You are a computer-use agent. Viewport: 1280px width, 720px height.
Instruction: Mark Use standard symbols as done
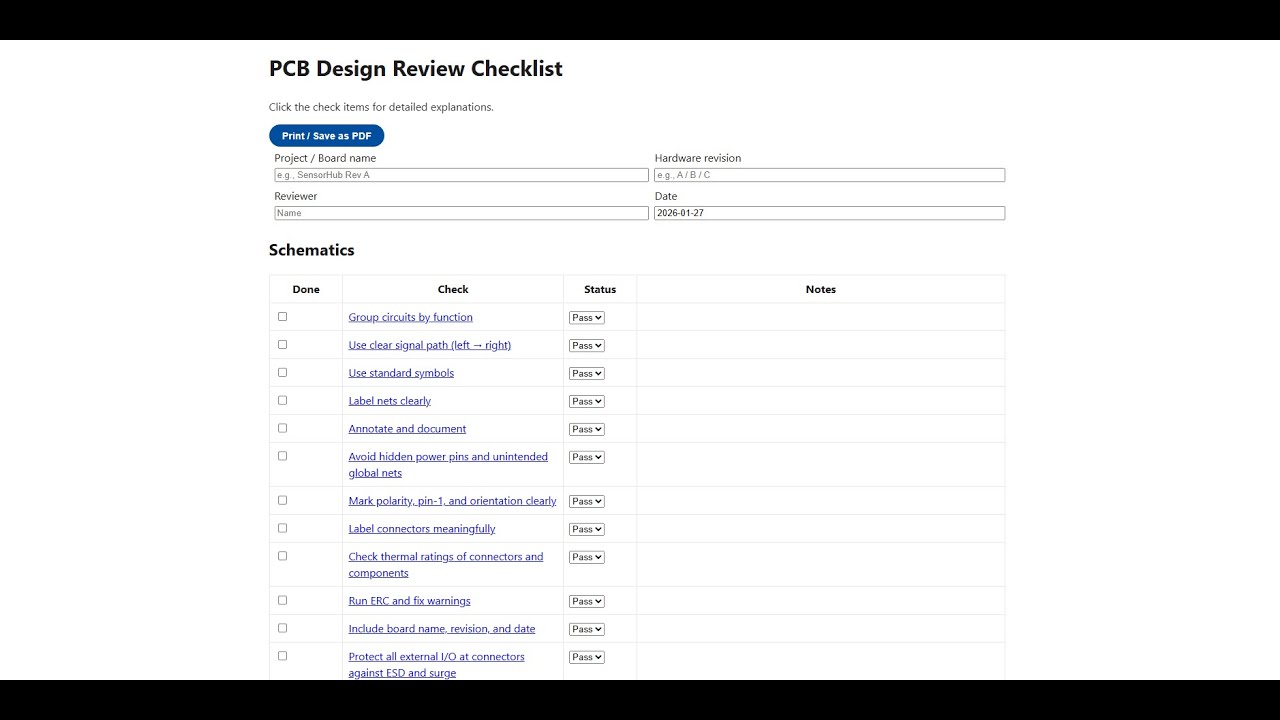[x=282, y=373]
